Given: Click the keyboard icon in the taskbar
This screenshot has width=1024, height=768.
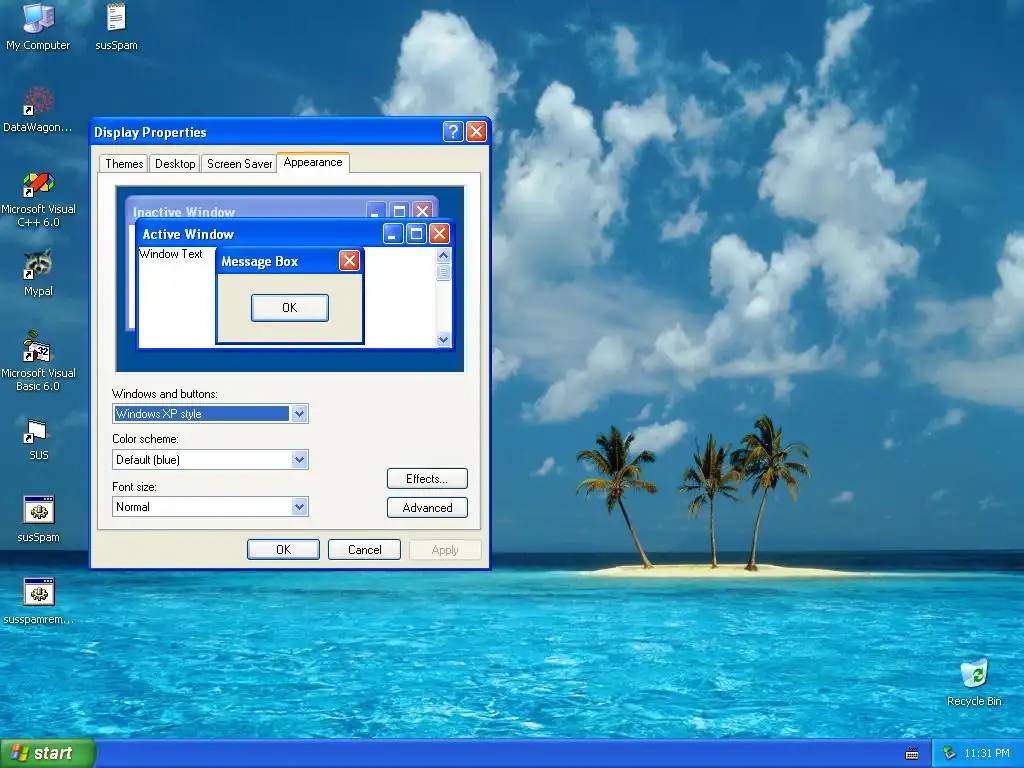Looking at the screenshot, I should coord(912,754).
